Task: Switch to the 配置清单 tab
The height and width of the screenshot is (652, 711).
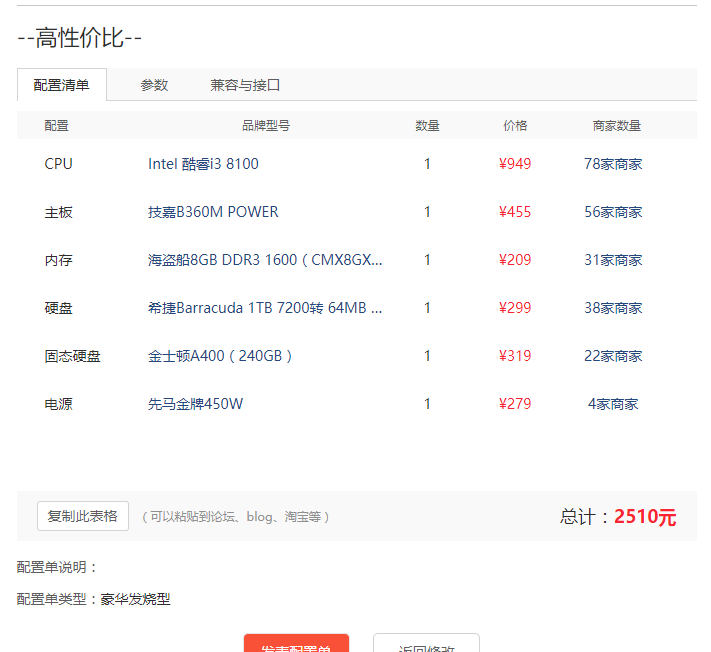Action: 62,85
